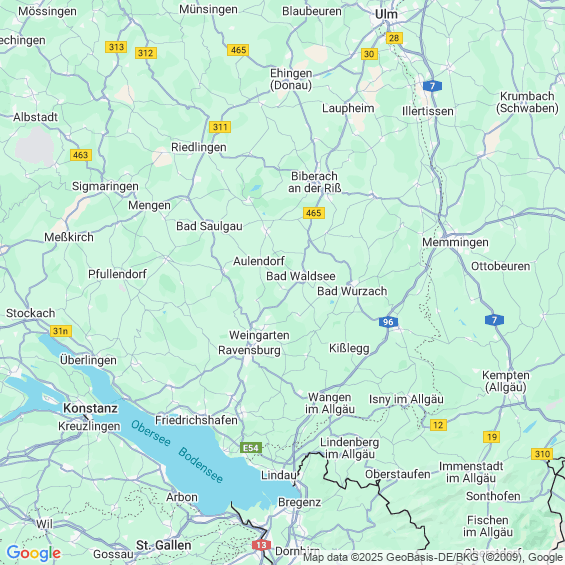Screen dimensions: 565x565
Task: Click the E54 route badge near Lindau
Action: pos(251,448)
